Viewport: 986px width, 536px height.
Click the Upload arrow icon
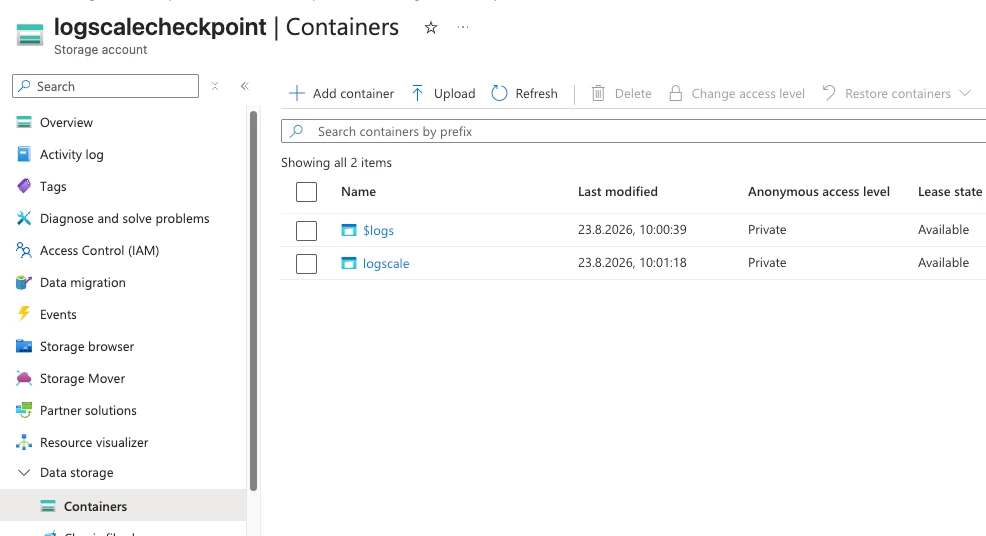pyautogui.click(x=418, y=93)
